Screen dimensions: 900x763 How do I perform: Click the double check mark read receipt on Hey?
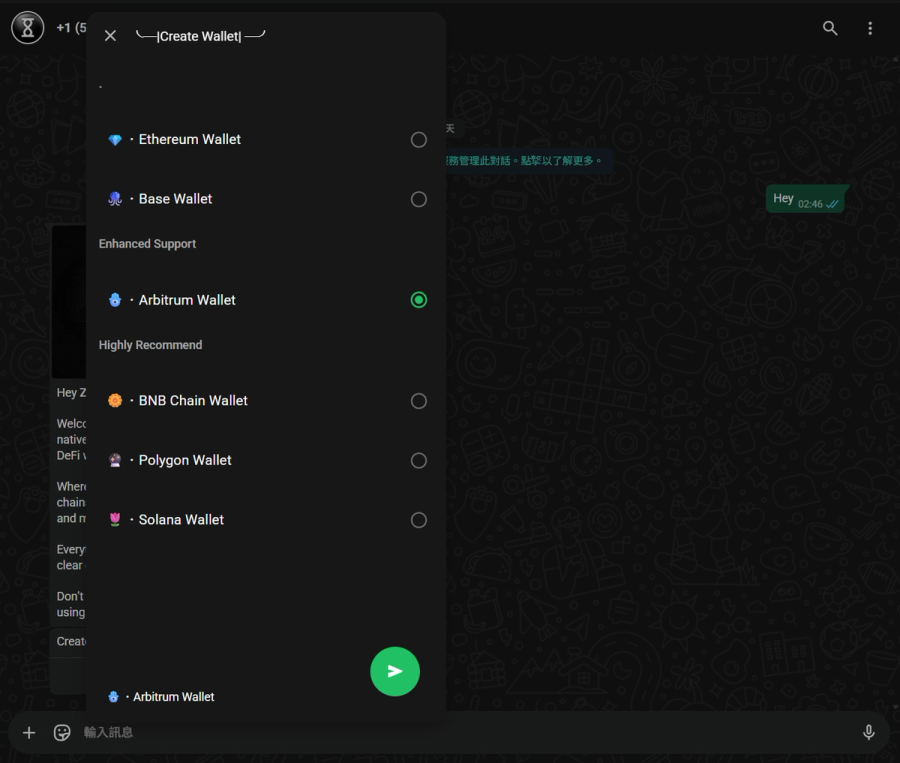tap(832, 204)
